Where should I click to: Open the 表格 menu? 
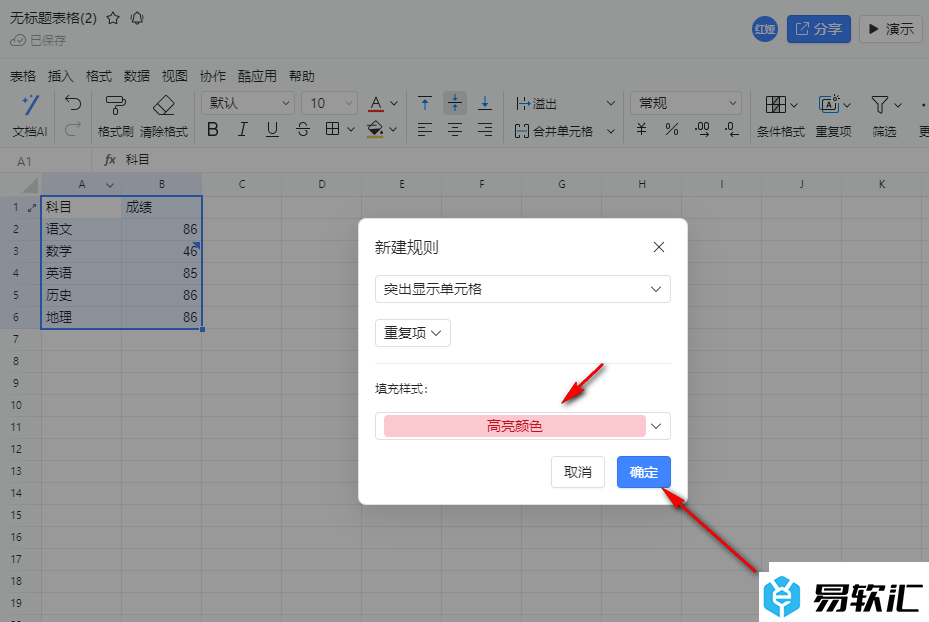(23, 76)
